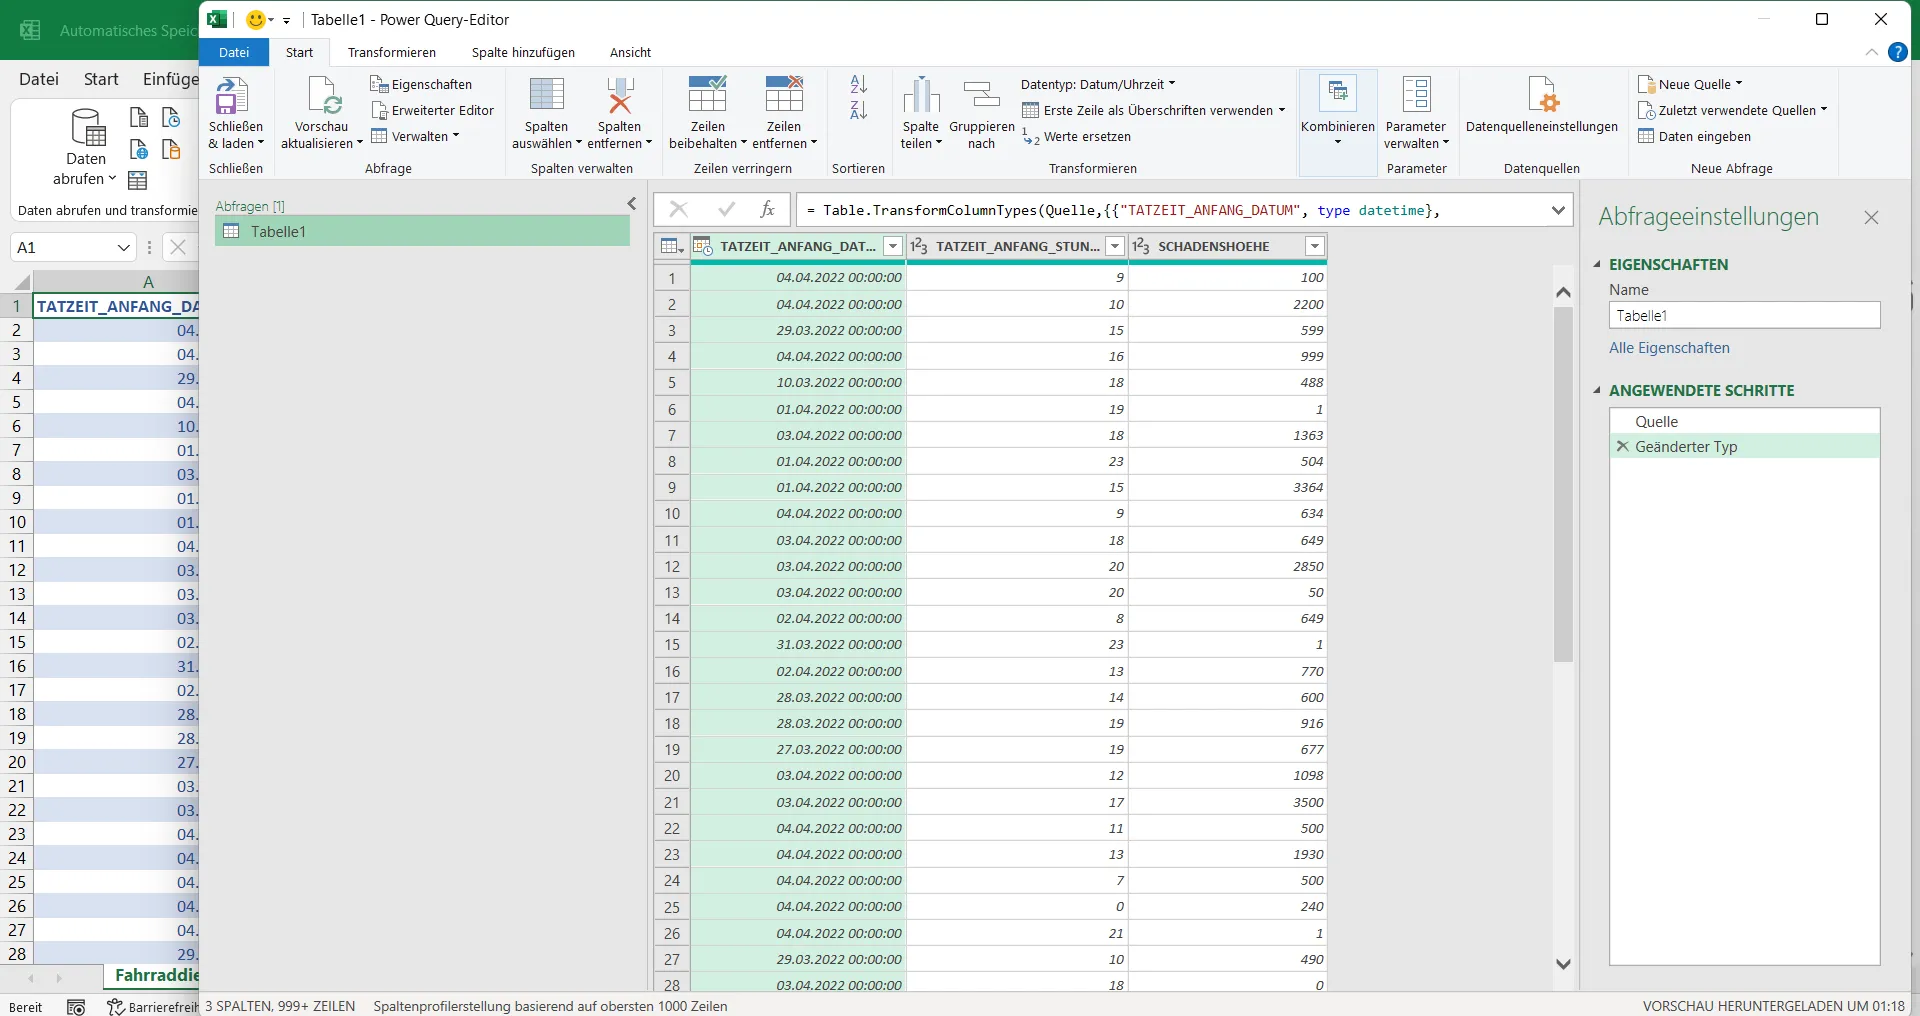Open Neue Quelle dropdown
This screenshot has height=1016, width=1920.
[x=1690, y=85]
